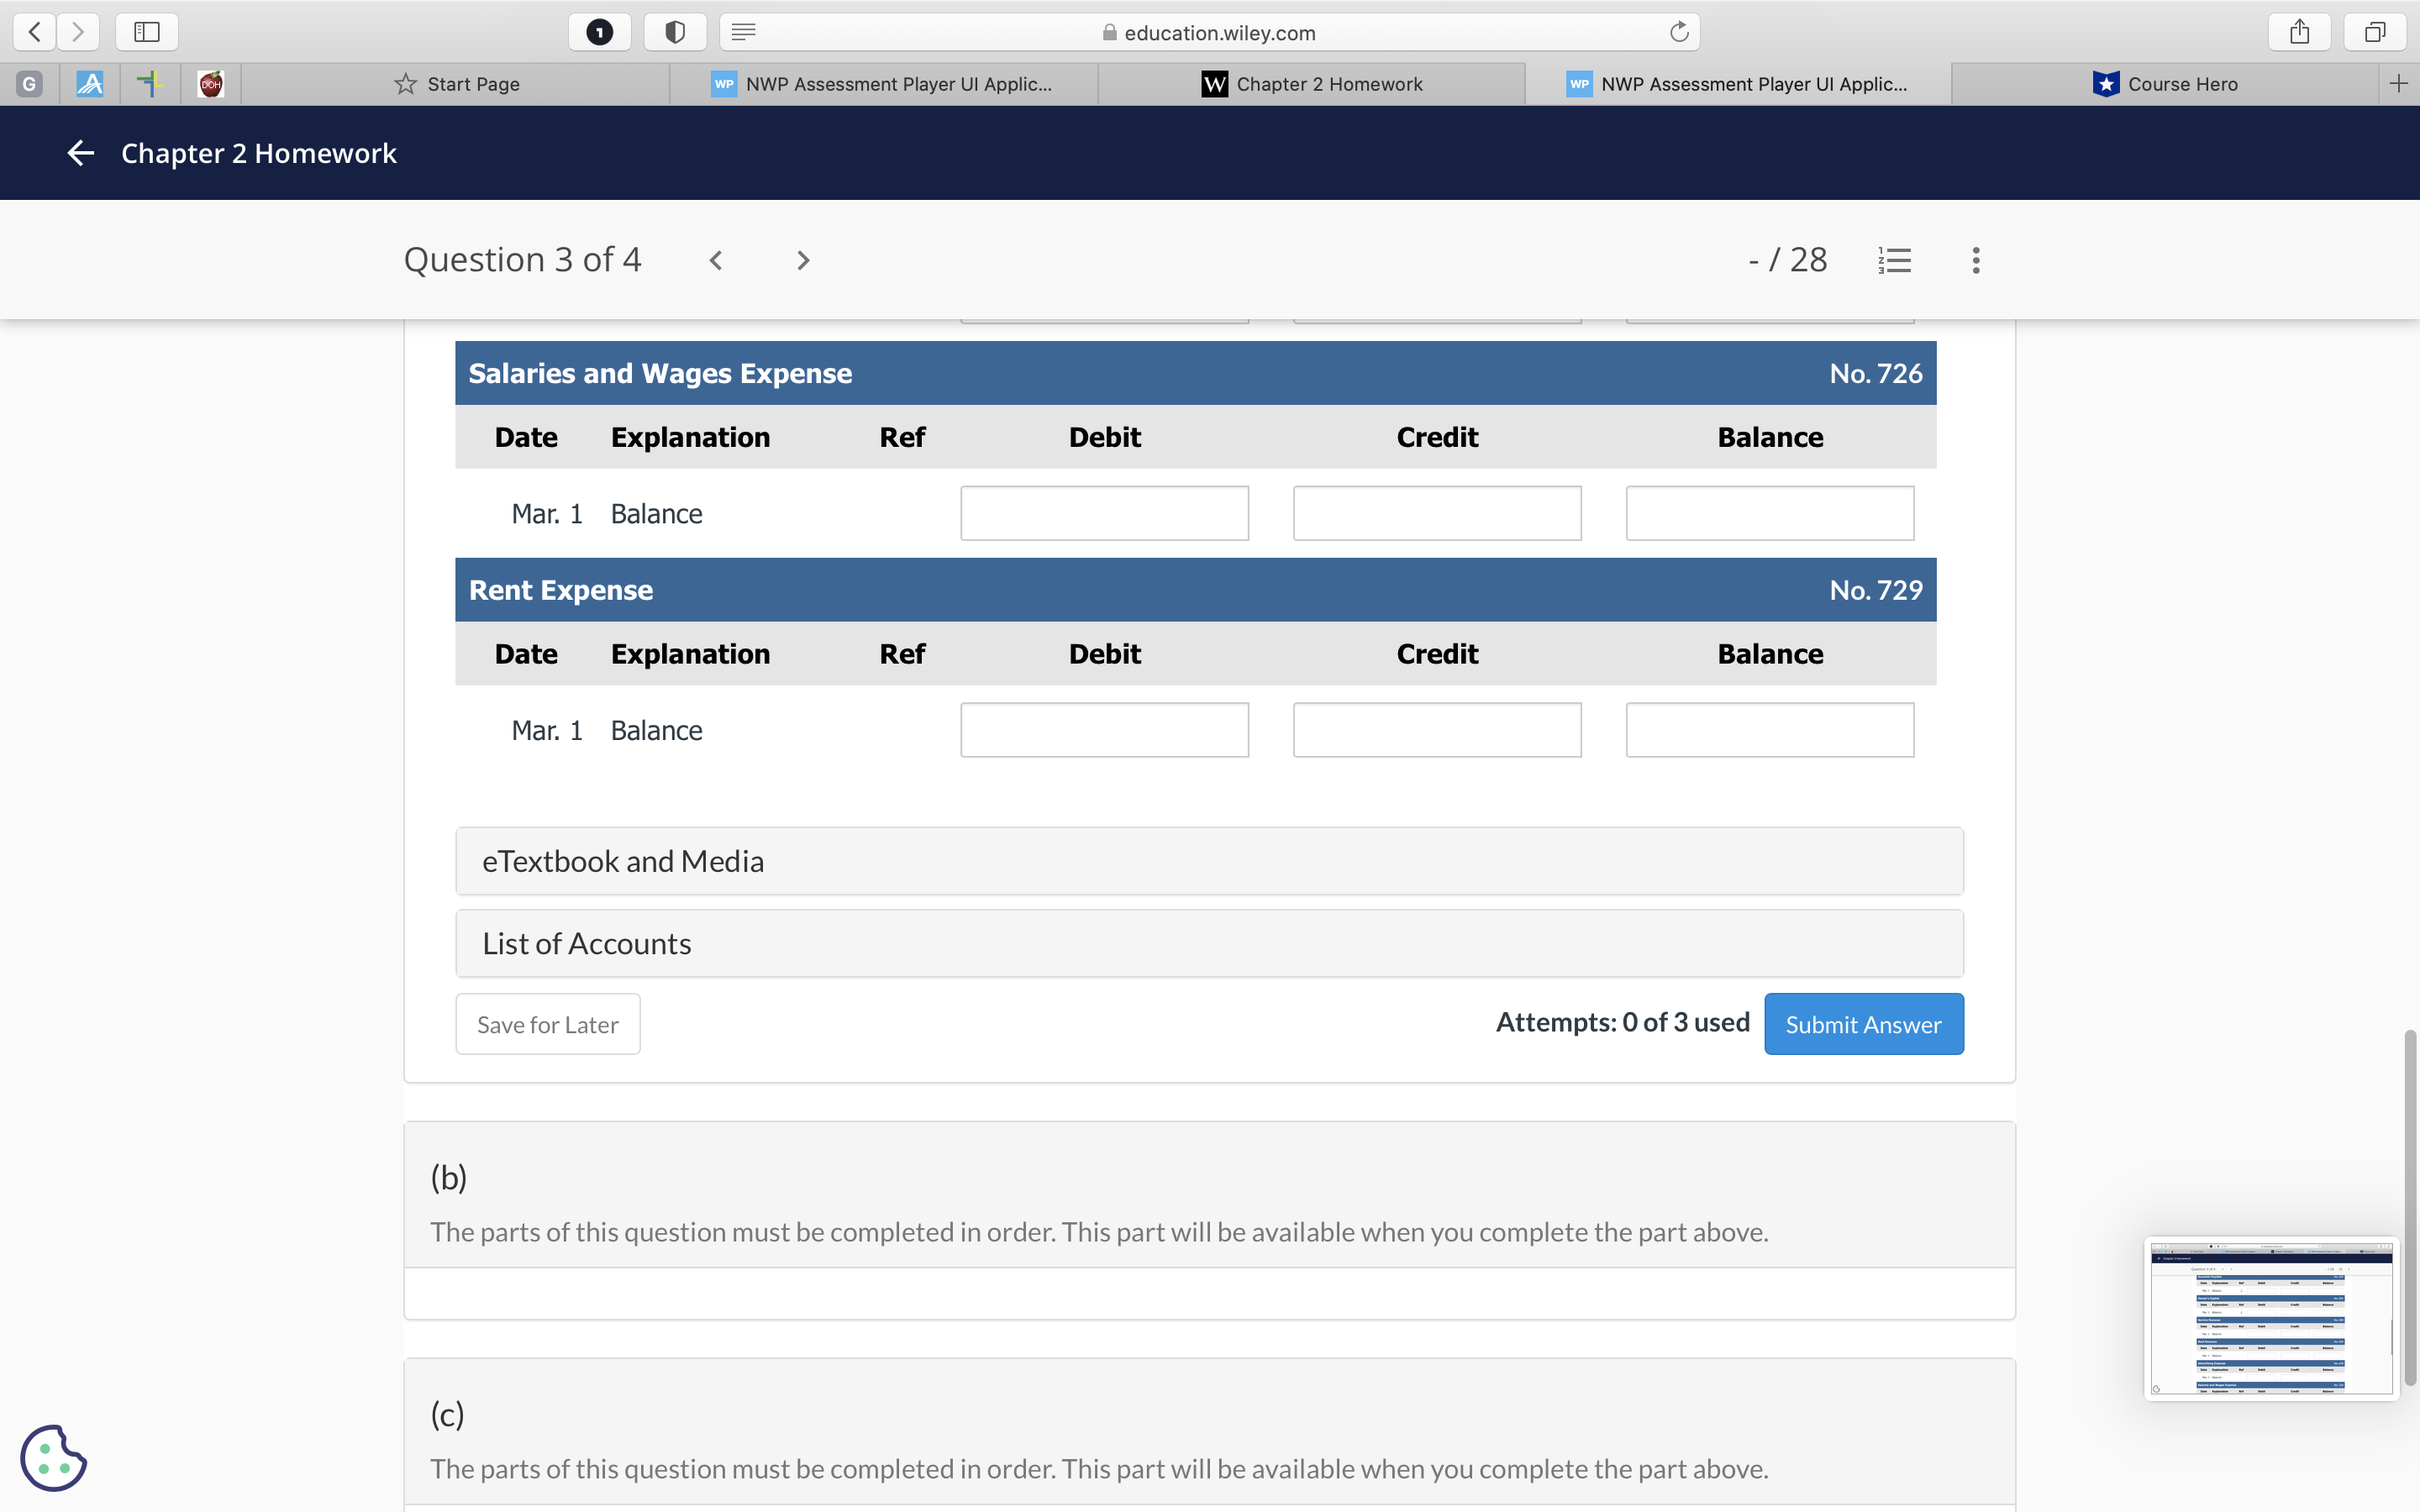Go to next question chevron
The image size is (2420, 1512).
pos(802,261)
